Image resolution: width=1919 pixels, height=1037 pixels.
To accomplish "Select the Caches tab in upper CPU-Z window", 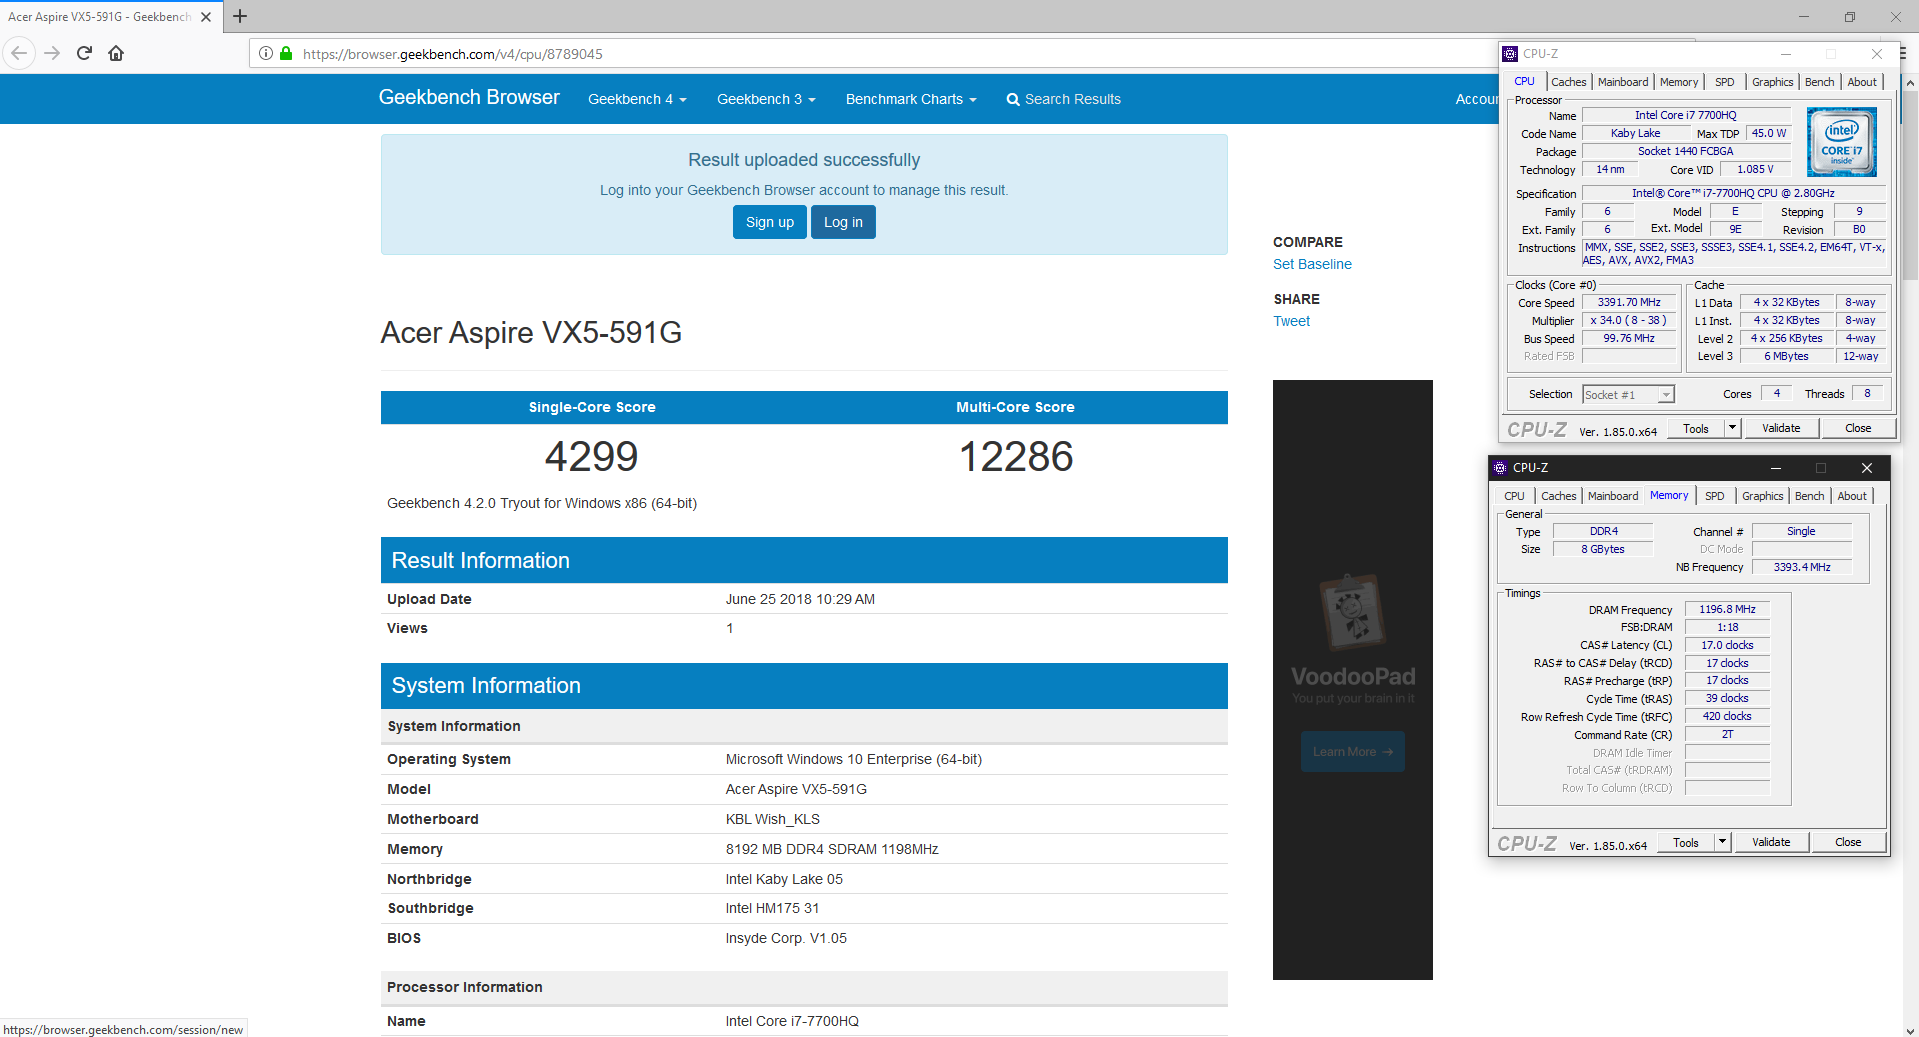I will point(1568,82).
